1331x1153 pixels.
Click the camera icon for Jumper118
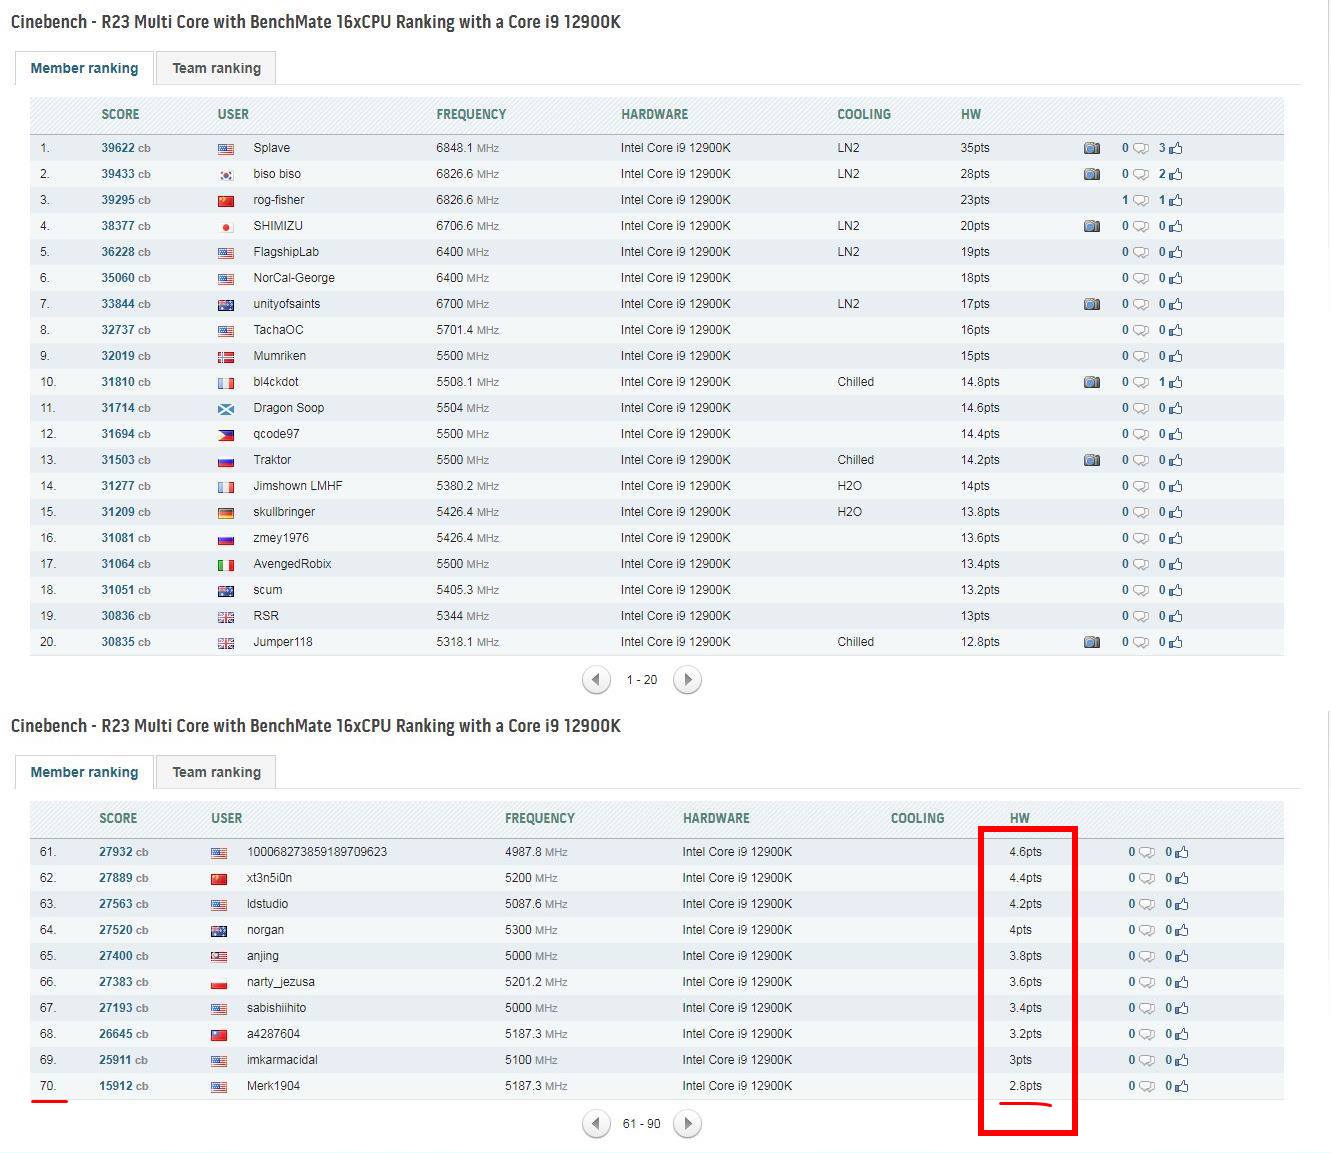coord(1091,642)
